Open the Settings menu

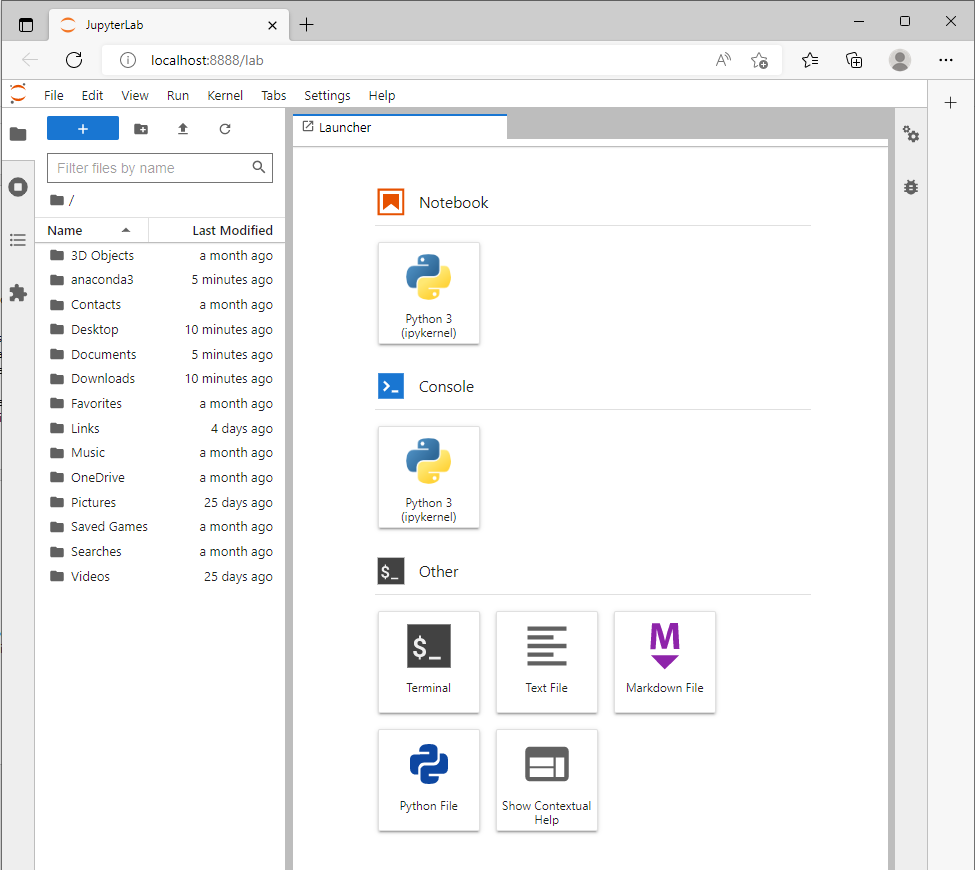tap(327, 95)
